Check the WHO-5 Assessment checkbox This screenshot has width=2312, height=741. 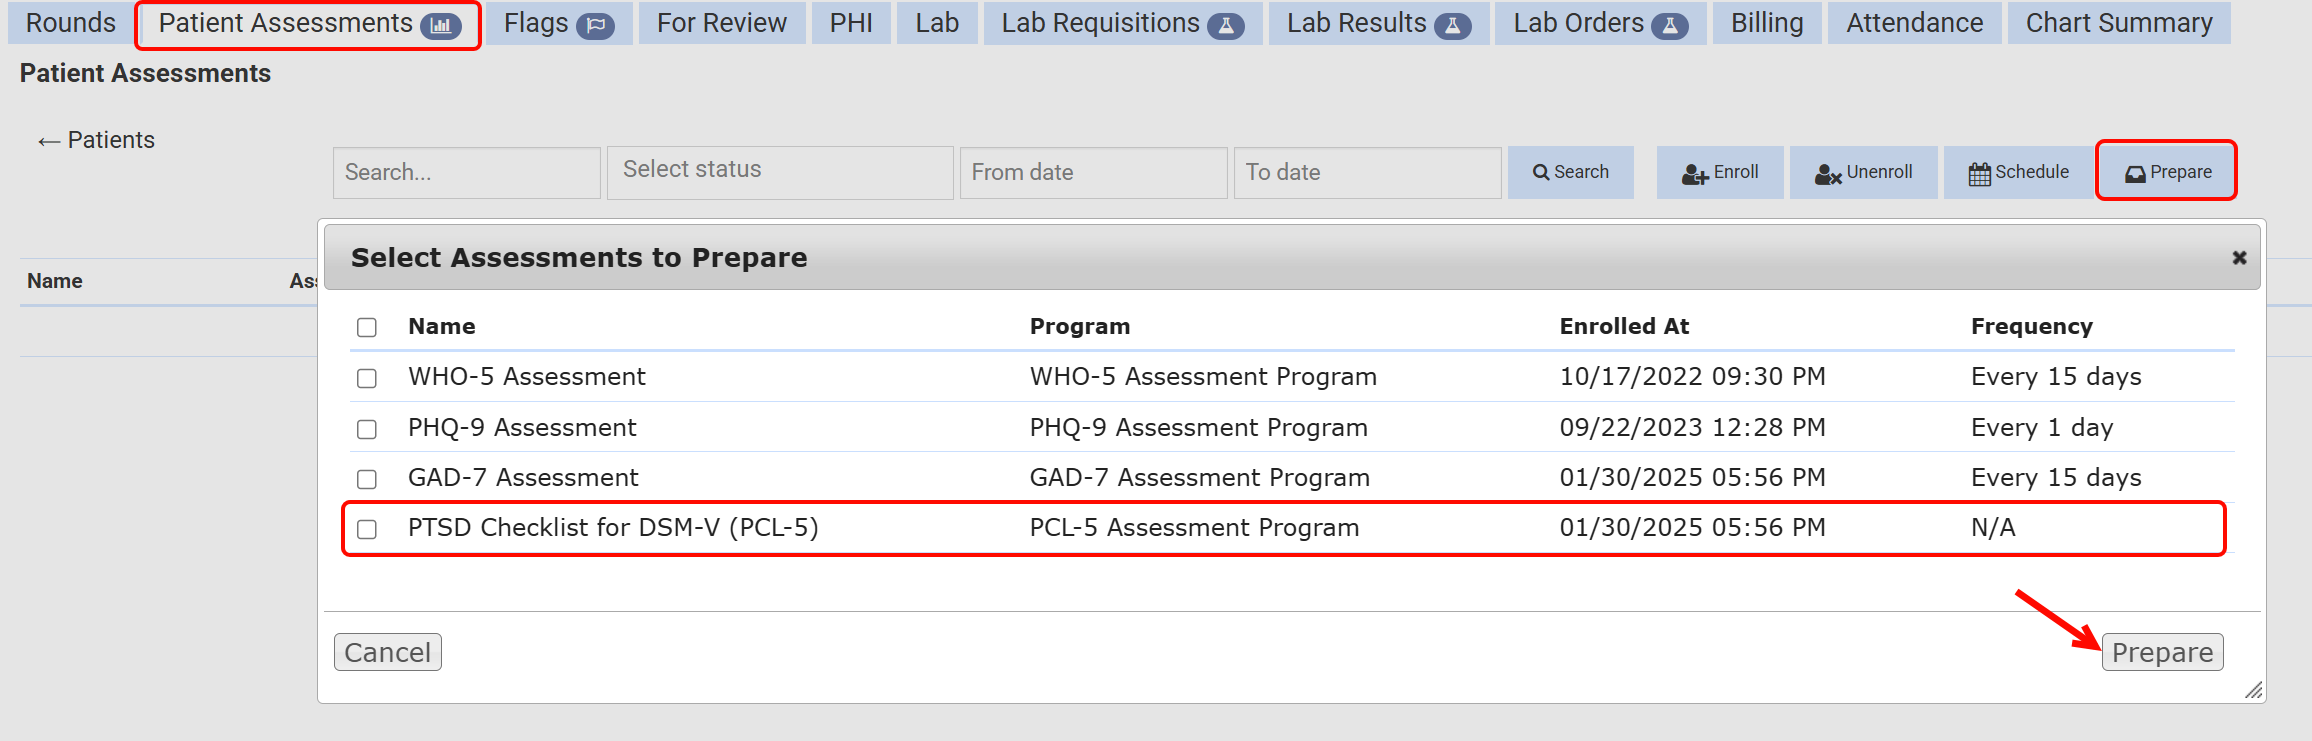click(366, 378)
